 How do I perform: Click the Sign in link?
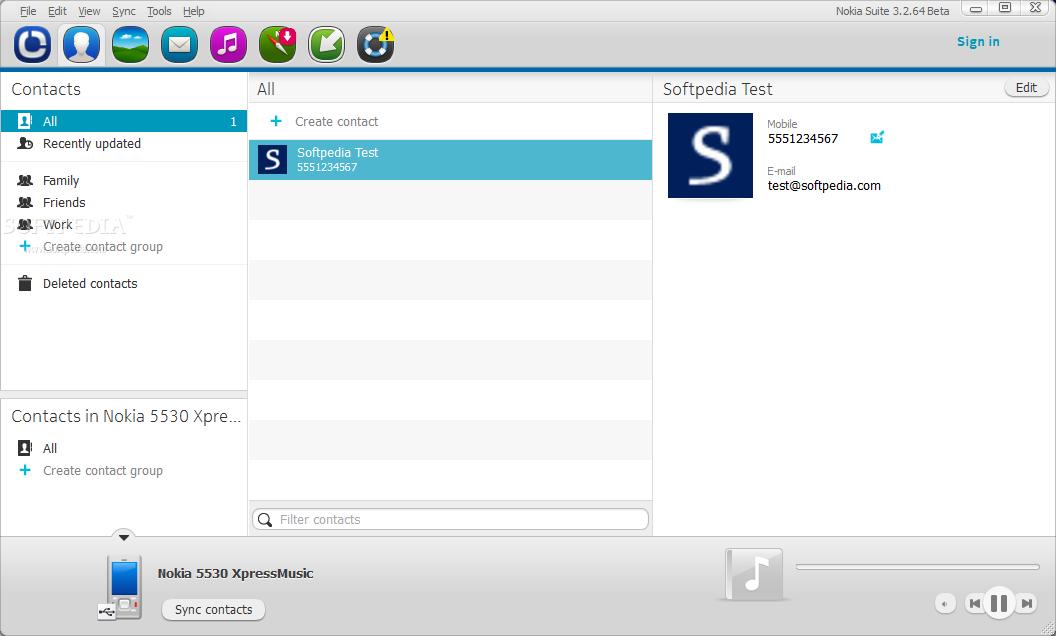click(977, 42)
